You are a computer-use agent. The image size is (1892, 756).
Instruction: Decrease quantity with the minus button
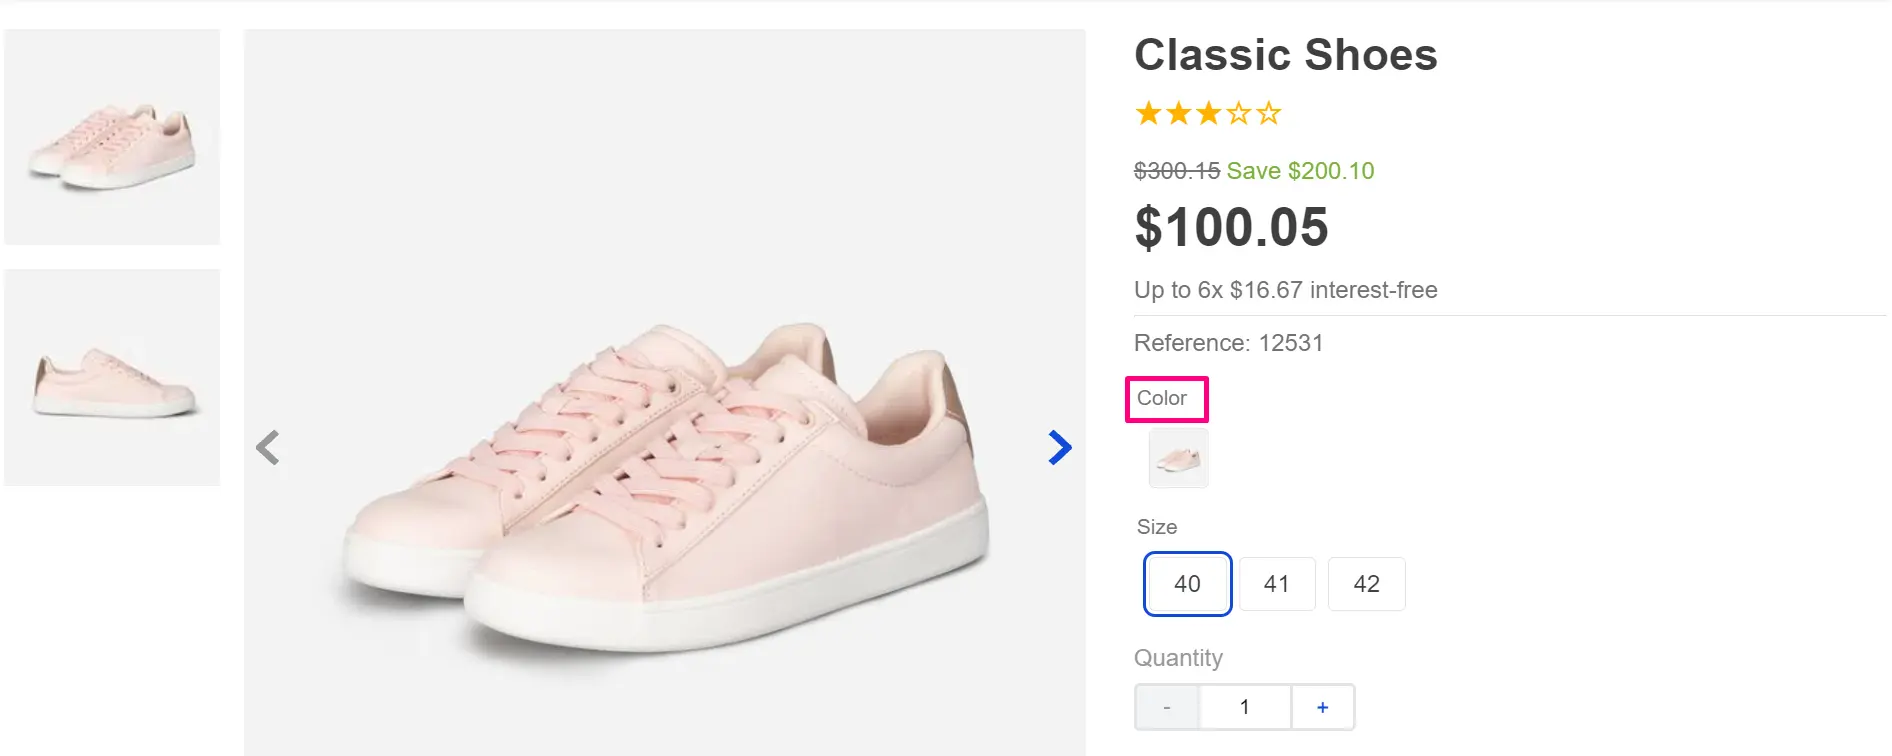tap(1167, 707)
